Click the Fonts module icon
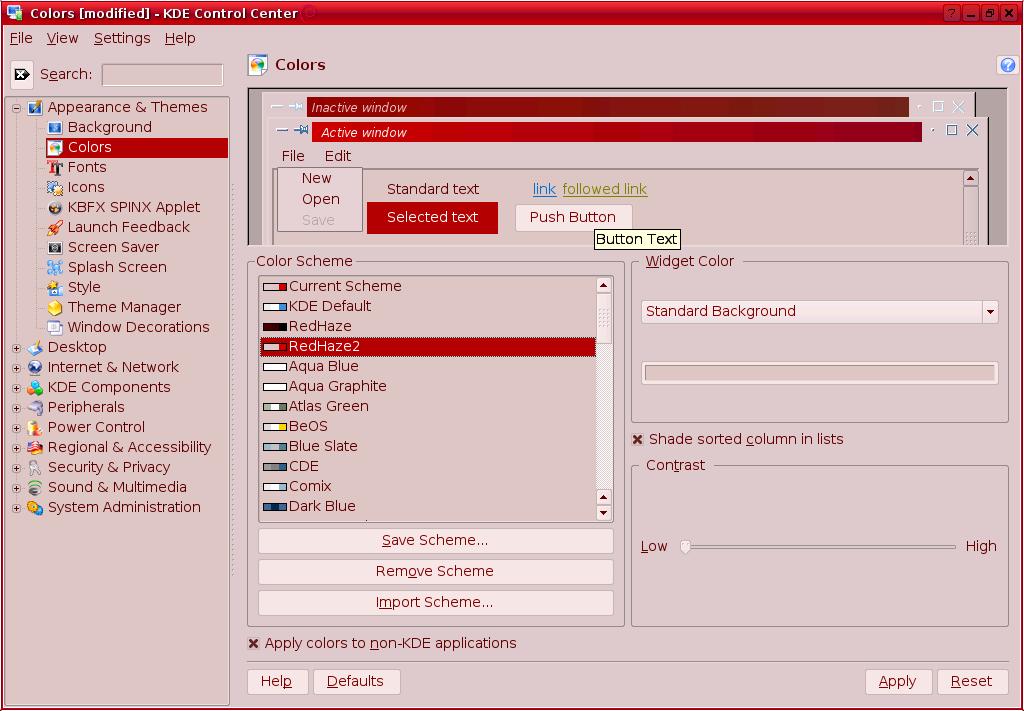This screenshot has height=711, width=1024. pyautogui.click(x=55, y=168)
